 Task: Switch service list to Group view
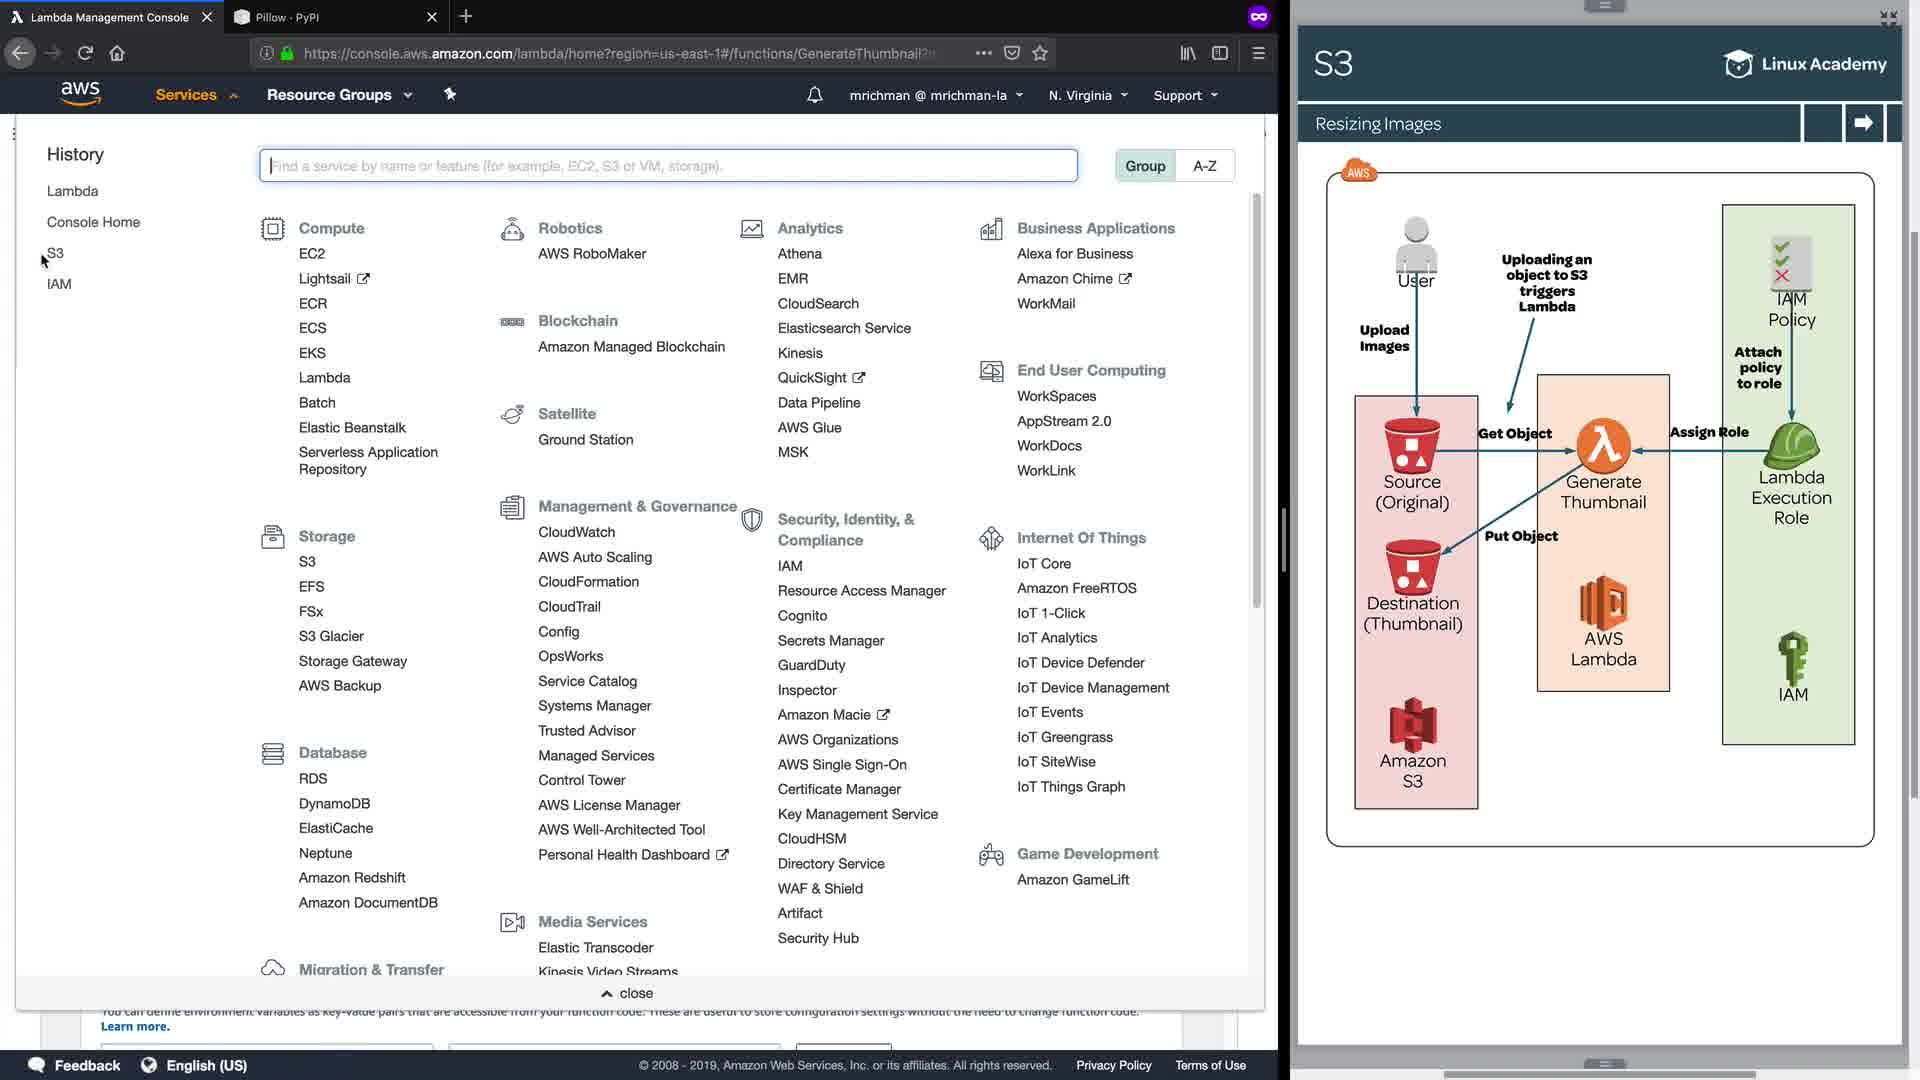[x=1145, y=166]
